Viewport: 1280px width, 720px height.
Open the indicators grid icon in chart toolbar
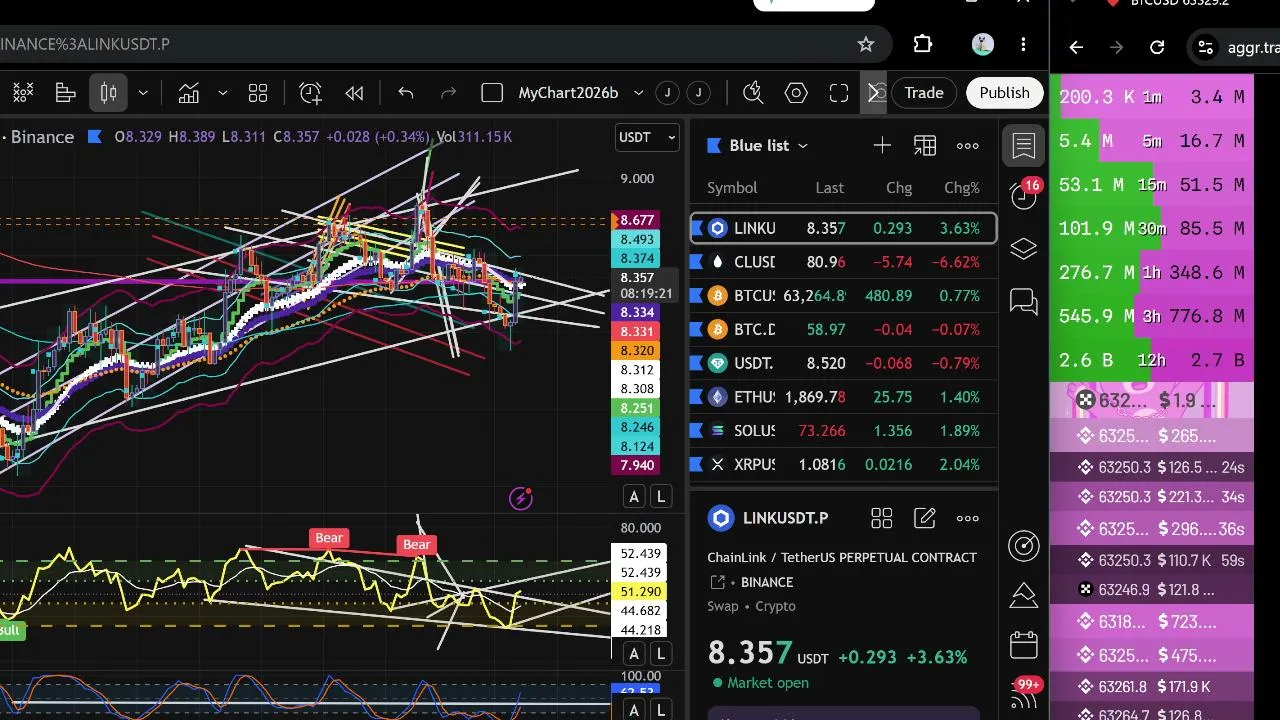[x=23, y=93]
